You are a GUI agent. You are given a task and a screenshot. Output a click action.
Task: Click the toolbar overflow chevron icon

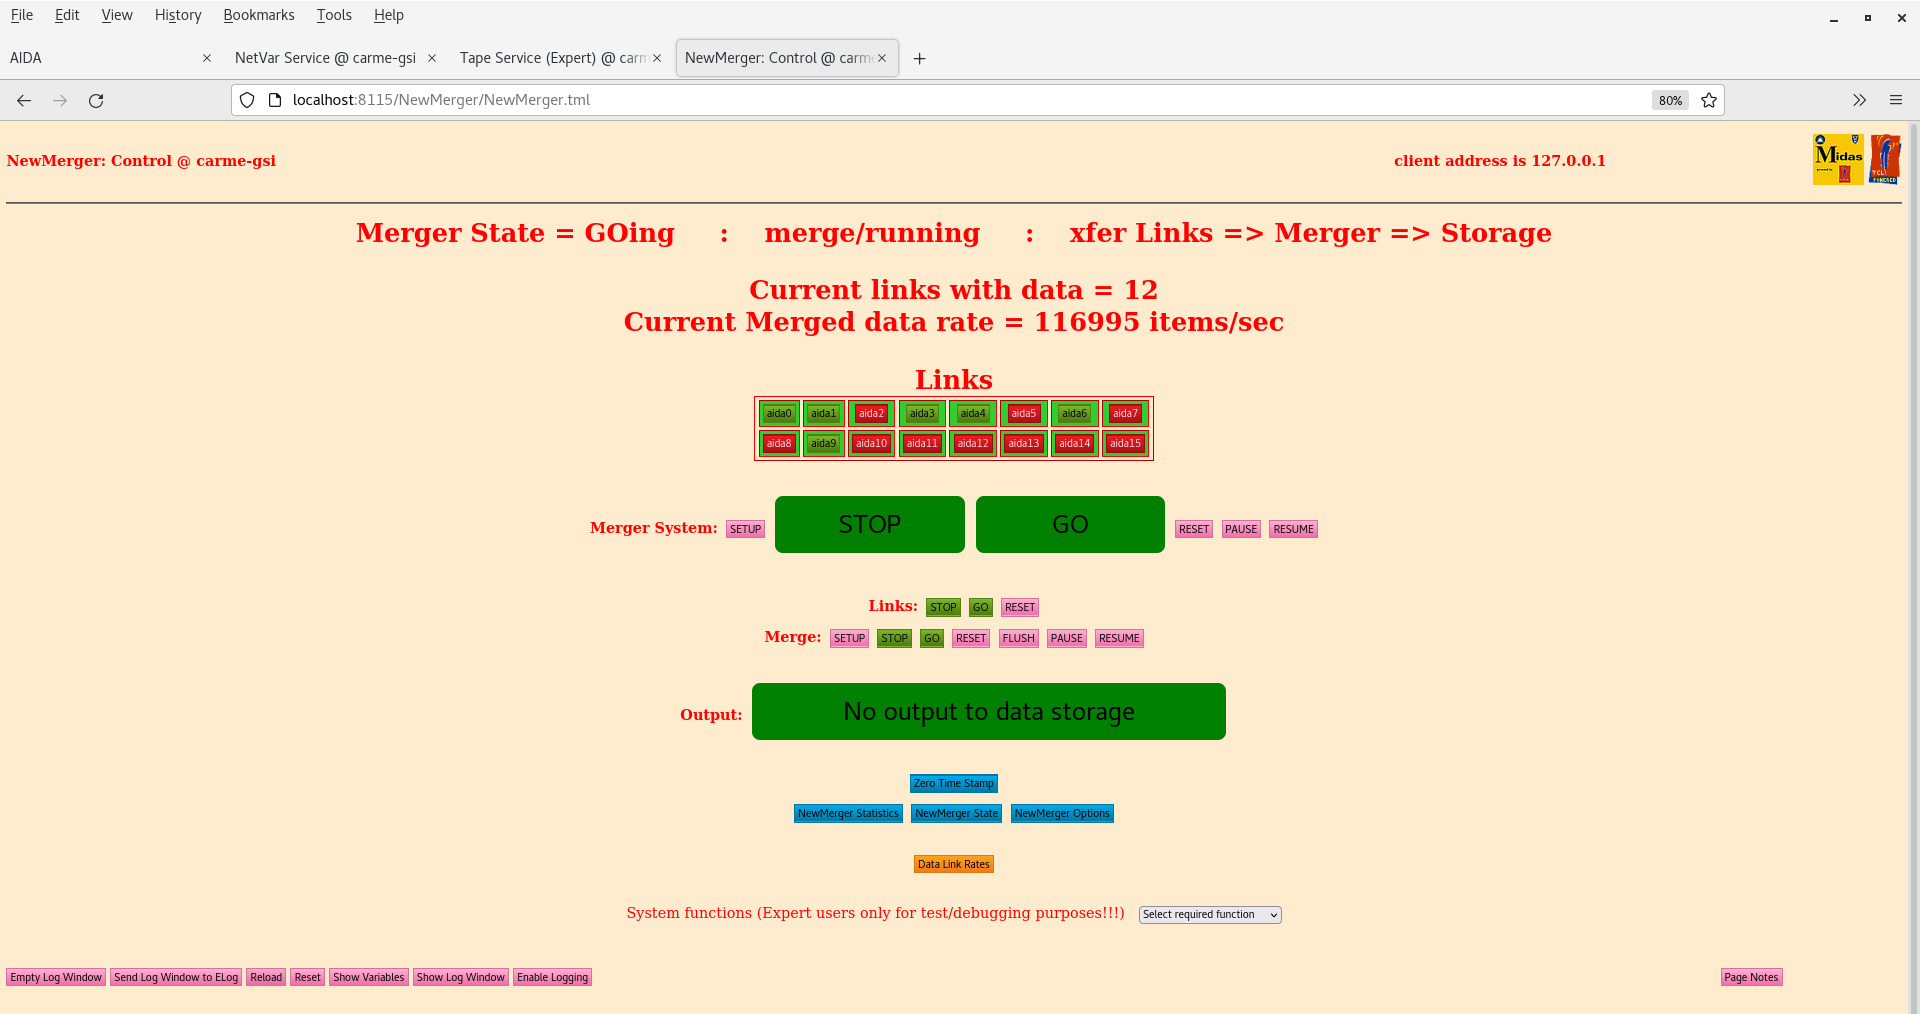click(x=1860, y=100)
